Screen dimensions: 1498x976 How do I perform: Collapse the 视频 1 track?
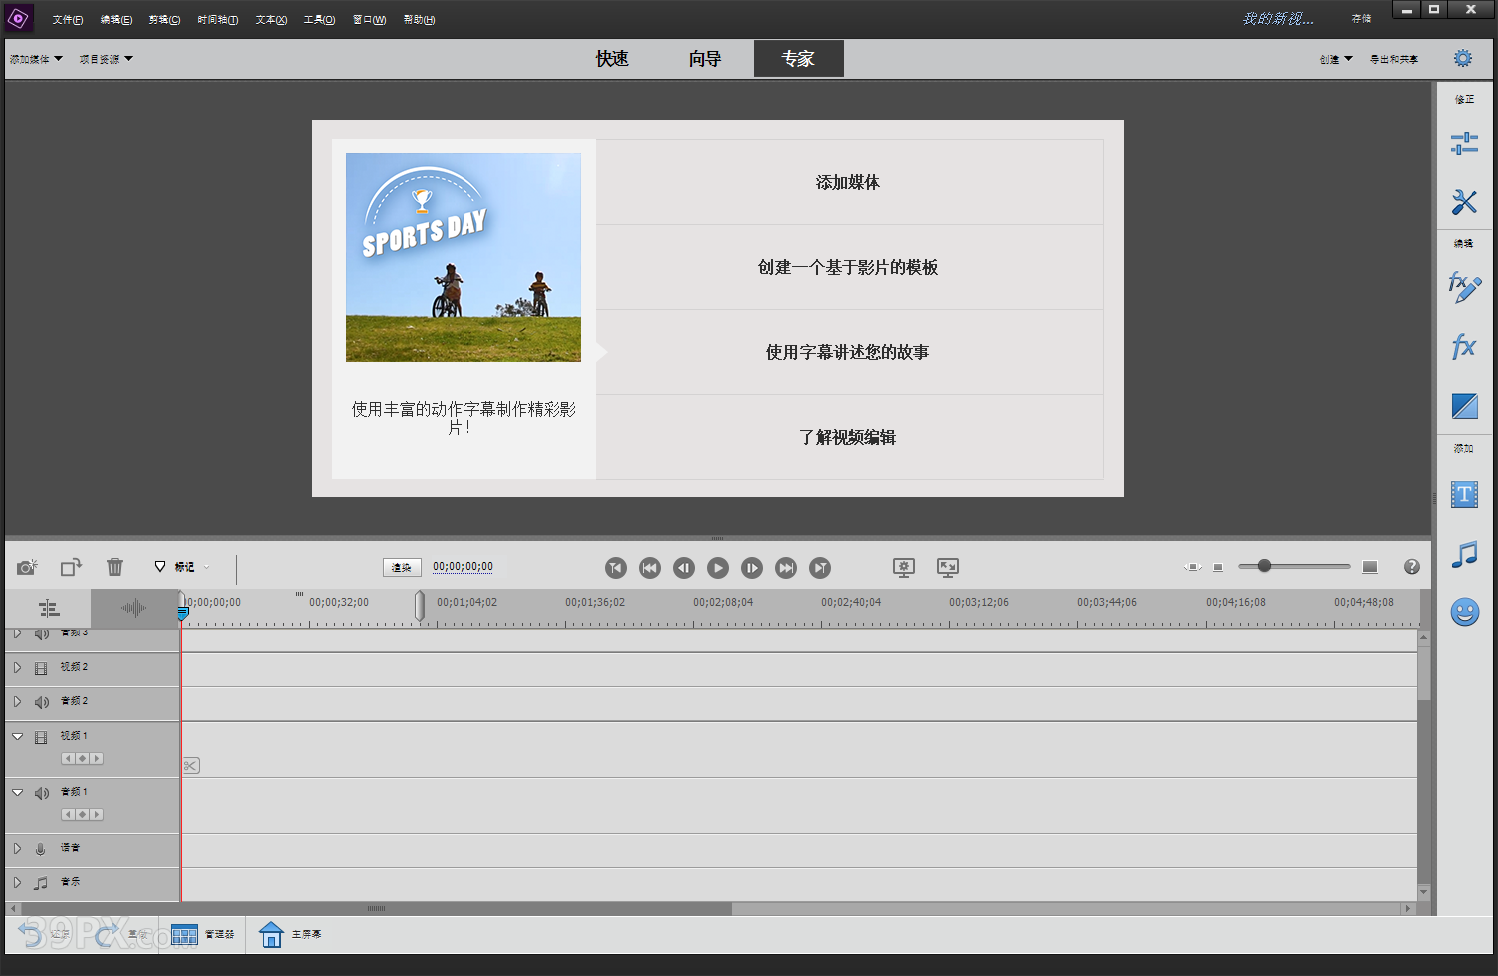17,736
